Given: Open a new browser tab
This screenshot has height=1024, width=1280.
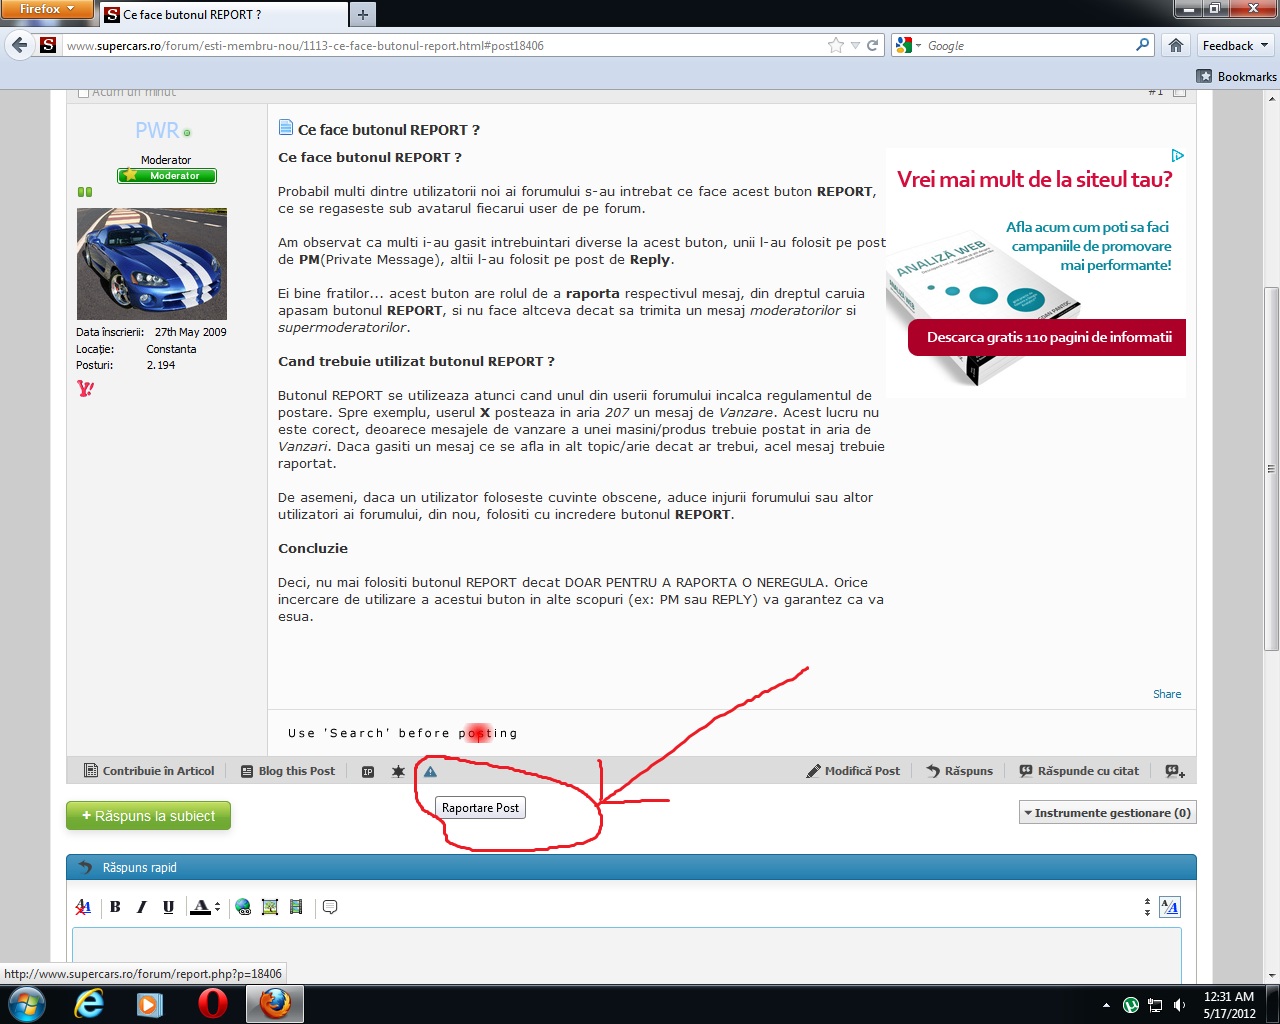Looking at the screenshot, I should click(362, 14).
